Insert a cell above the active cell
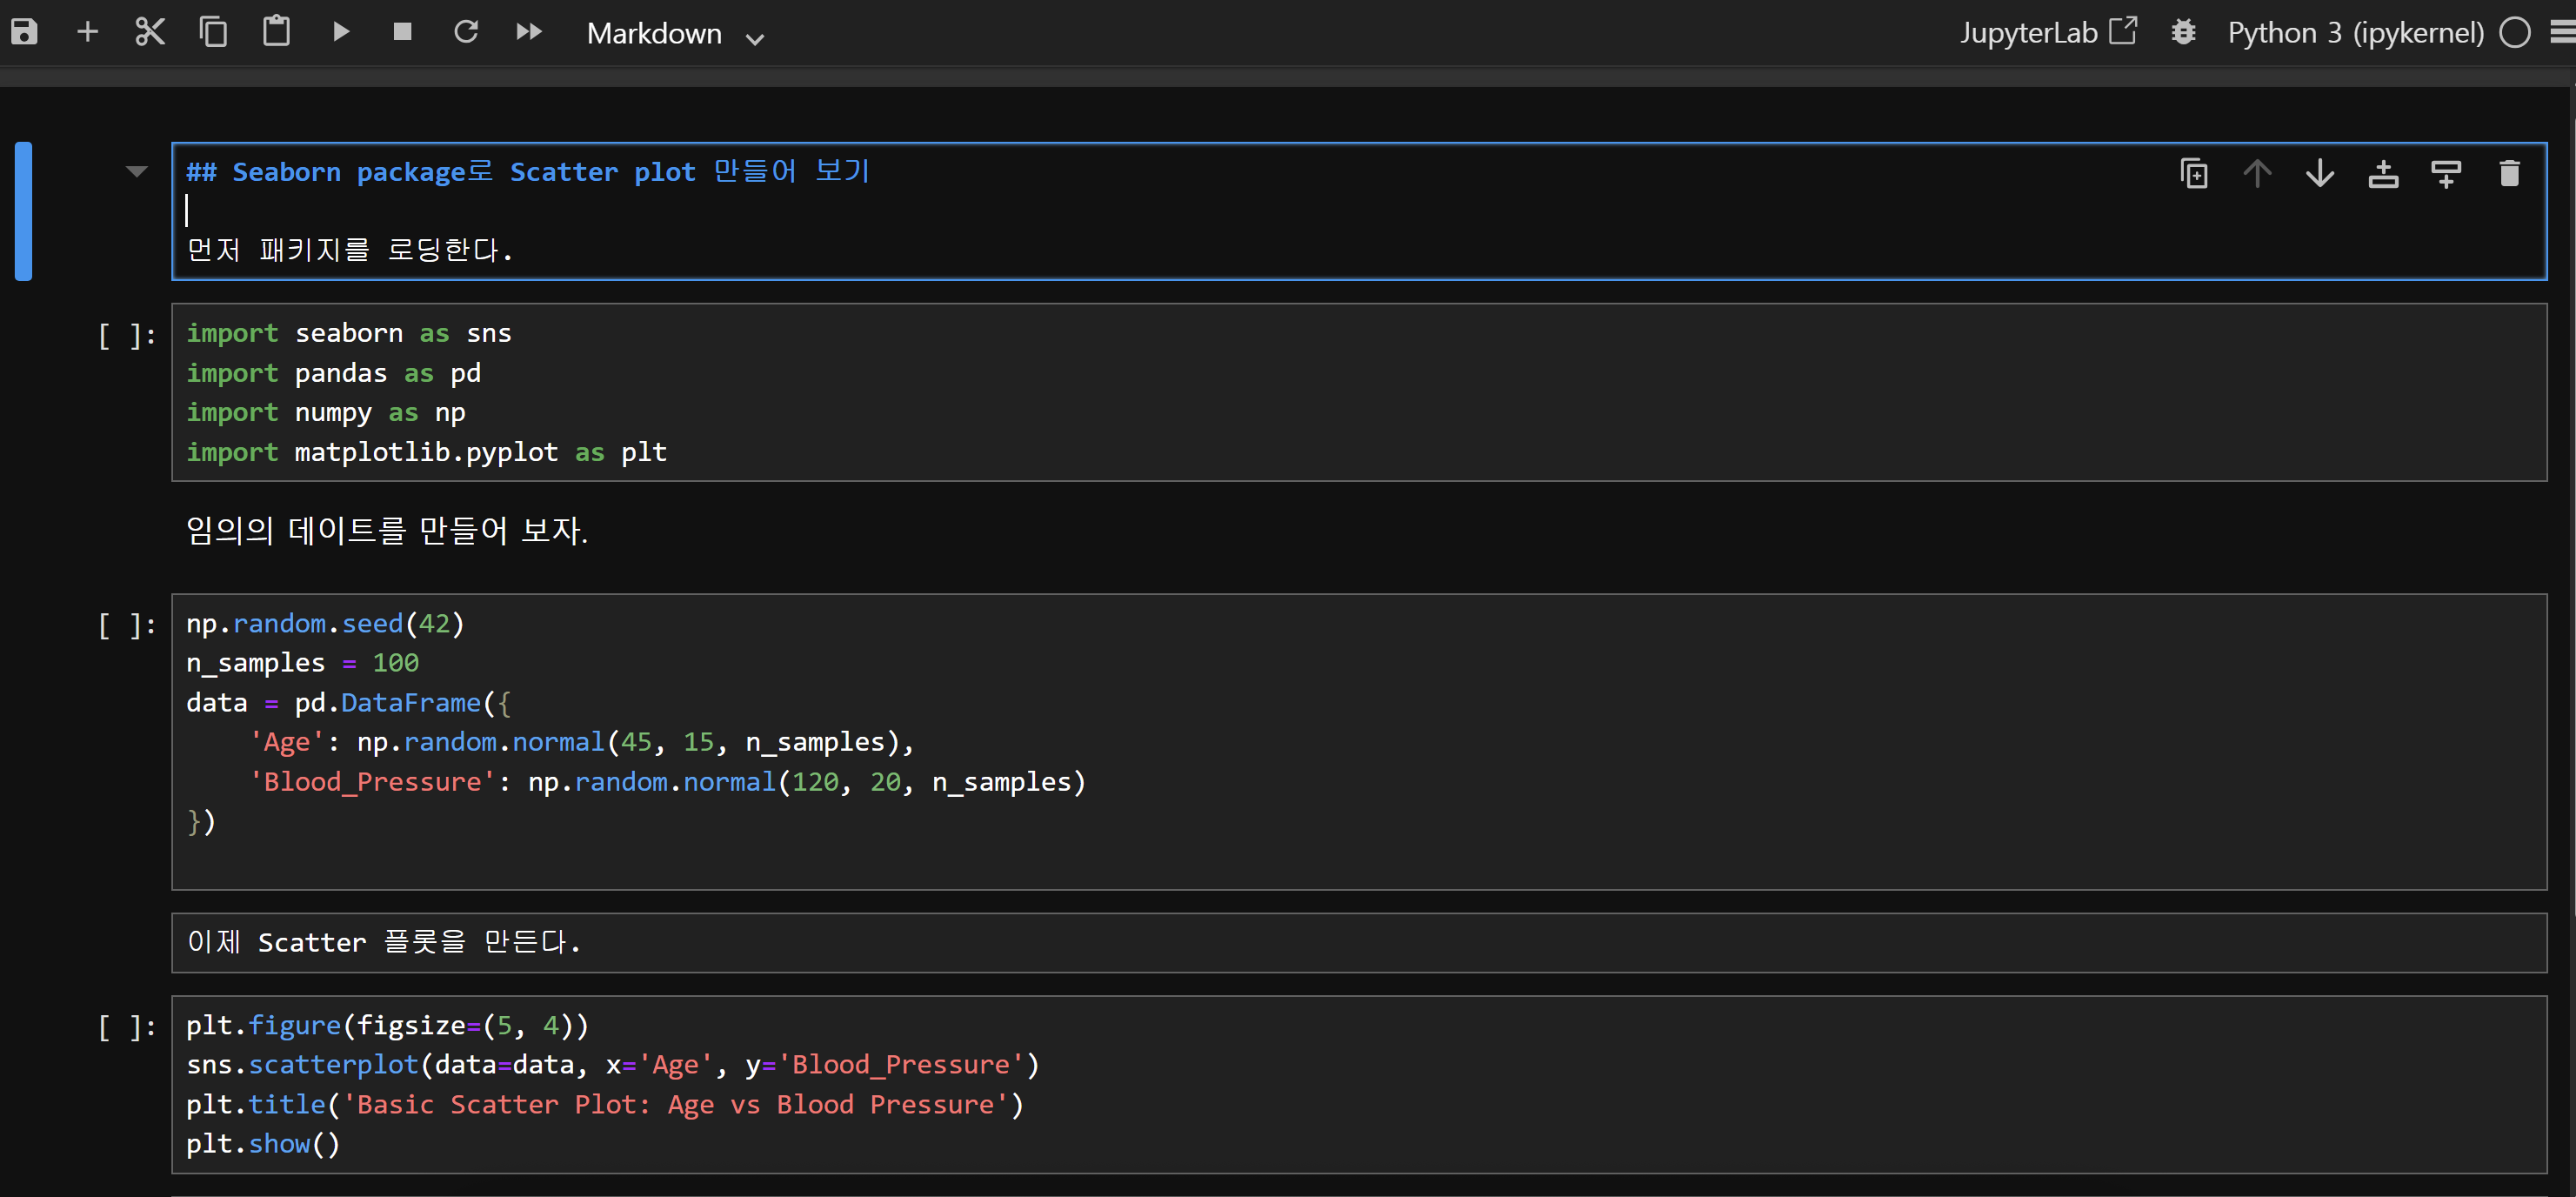The image size is (2576, 1197). pos(2383,174)
